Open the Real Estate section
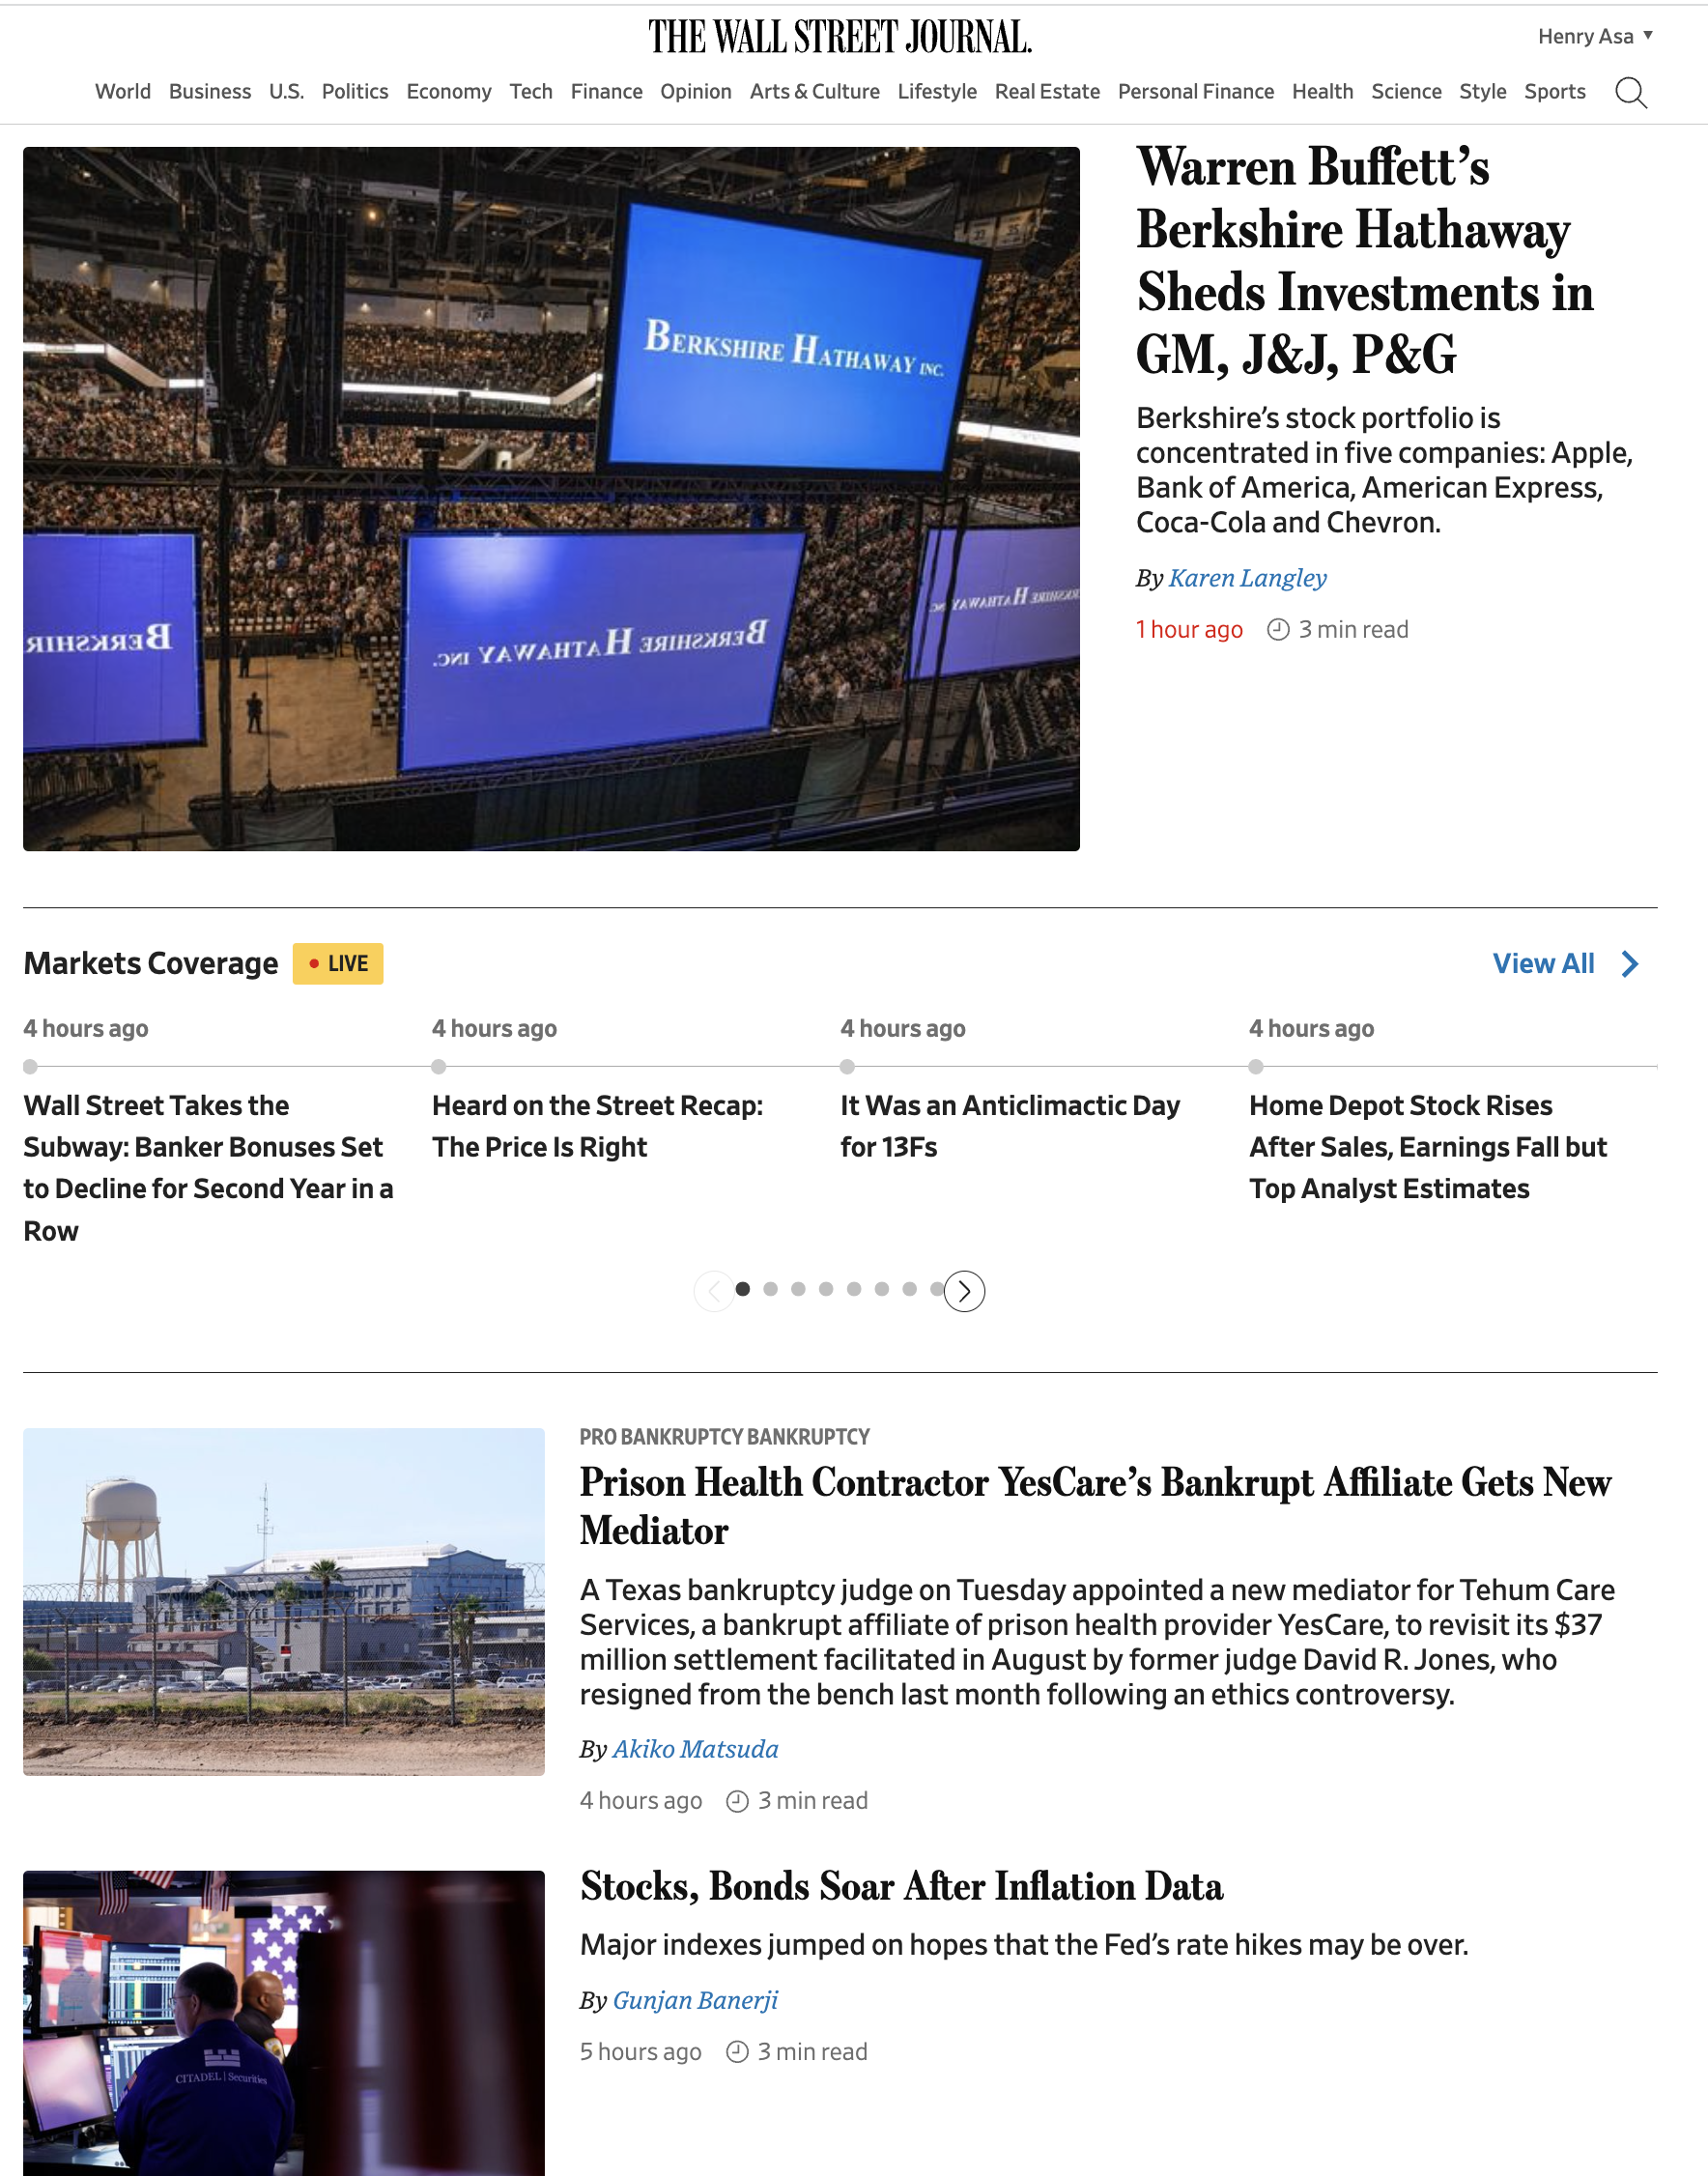1708x2176 pixels. tap(1047, 91)
